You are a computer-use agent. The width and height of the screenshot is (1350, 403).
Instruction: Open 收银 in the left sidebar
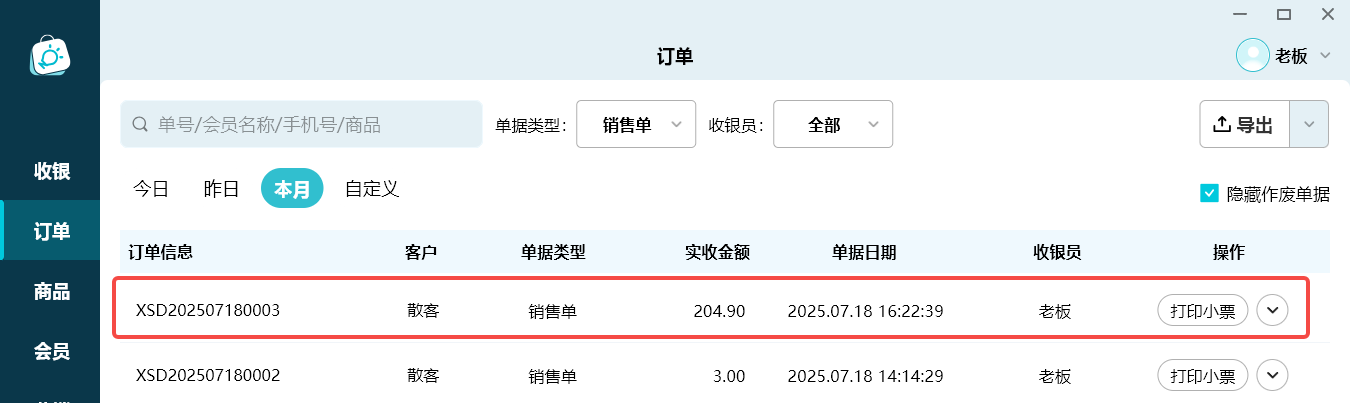pos(51,171)
